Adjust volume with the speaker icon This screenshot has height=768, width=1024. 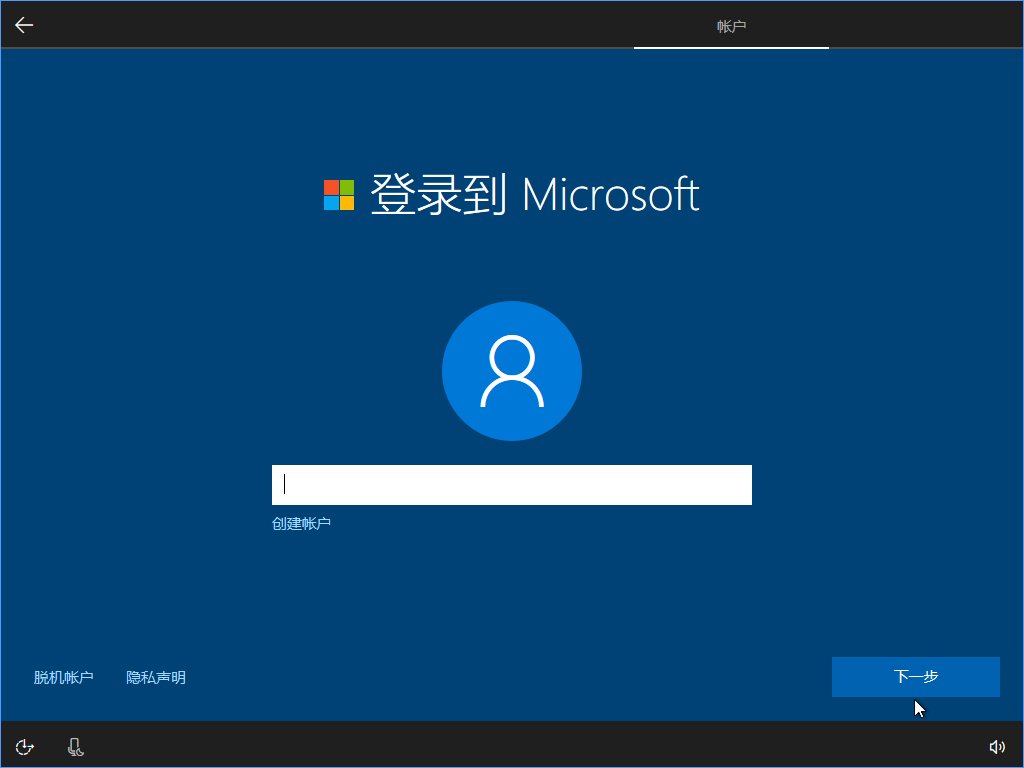click(x=997, y=746)
